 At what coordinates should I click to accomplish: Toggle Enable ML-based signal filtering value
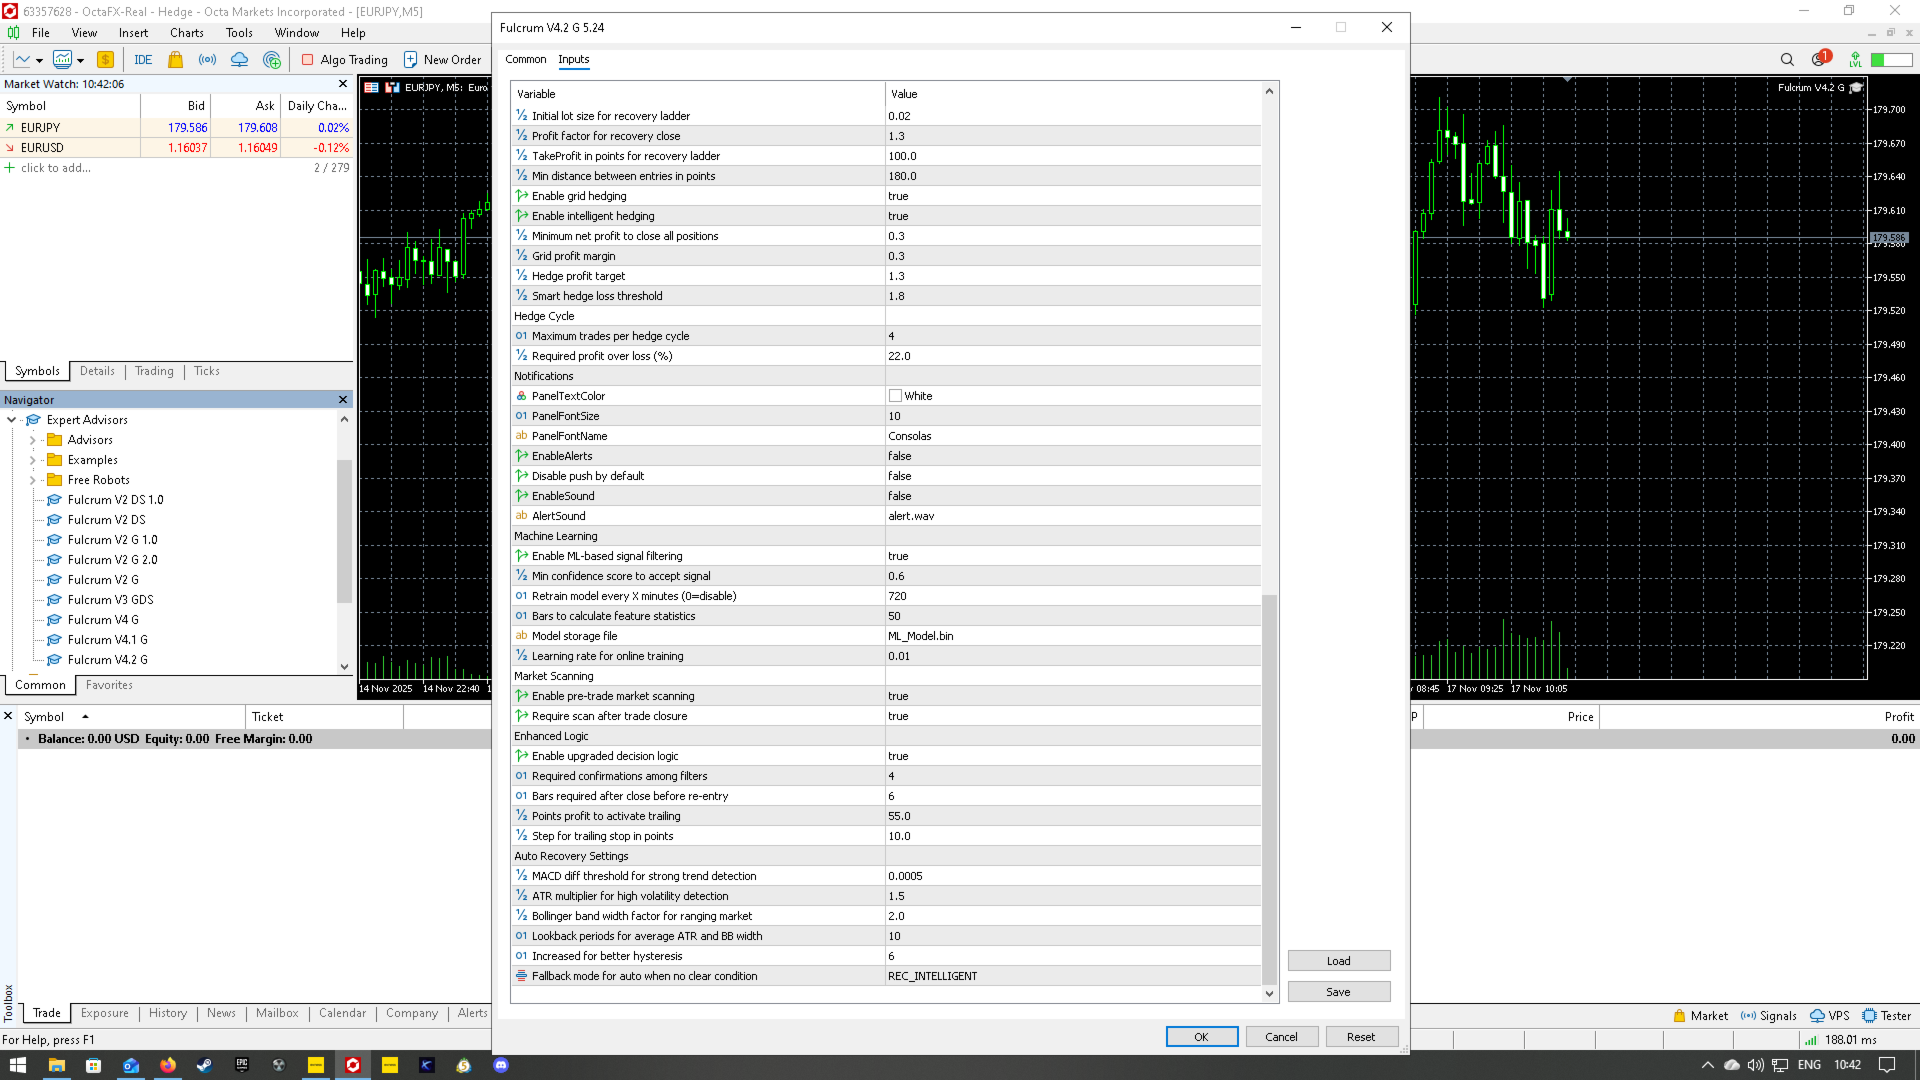[898, 556]
